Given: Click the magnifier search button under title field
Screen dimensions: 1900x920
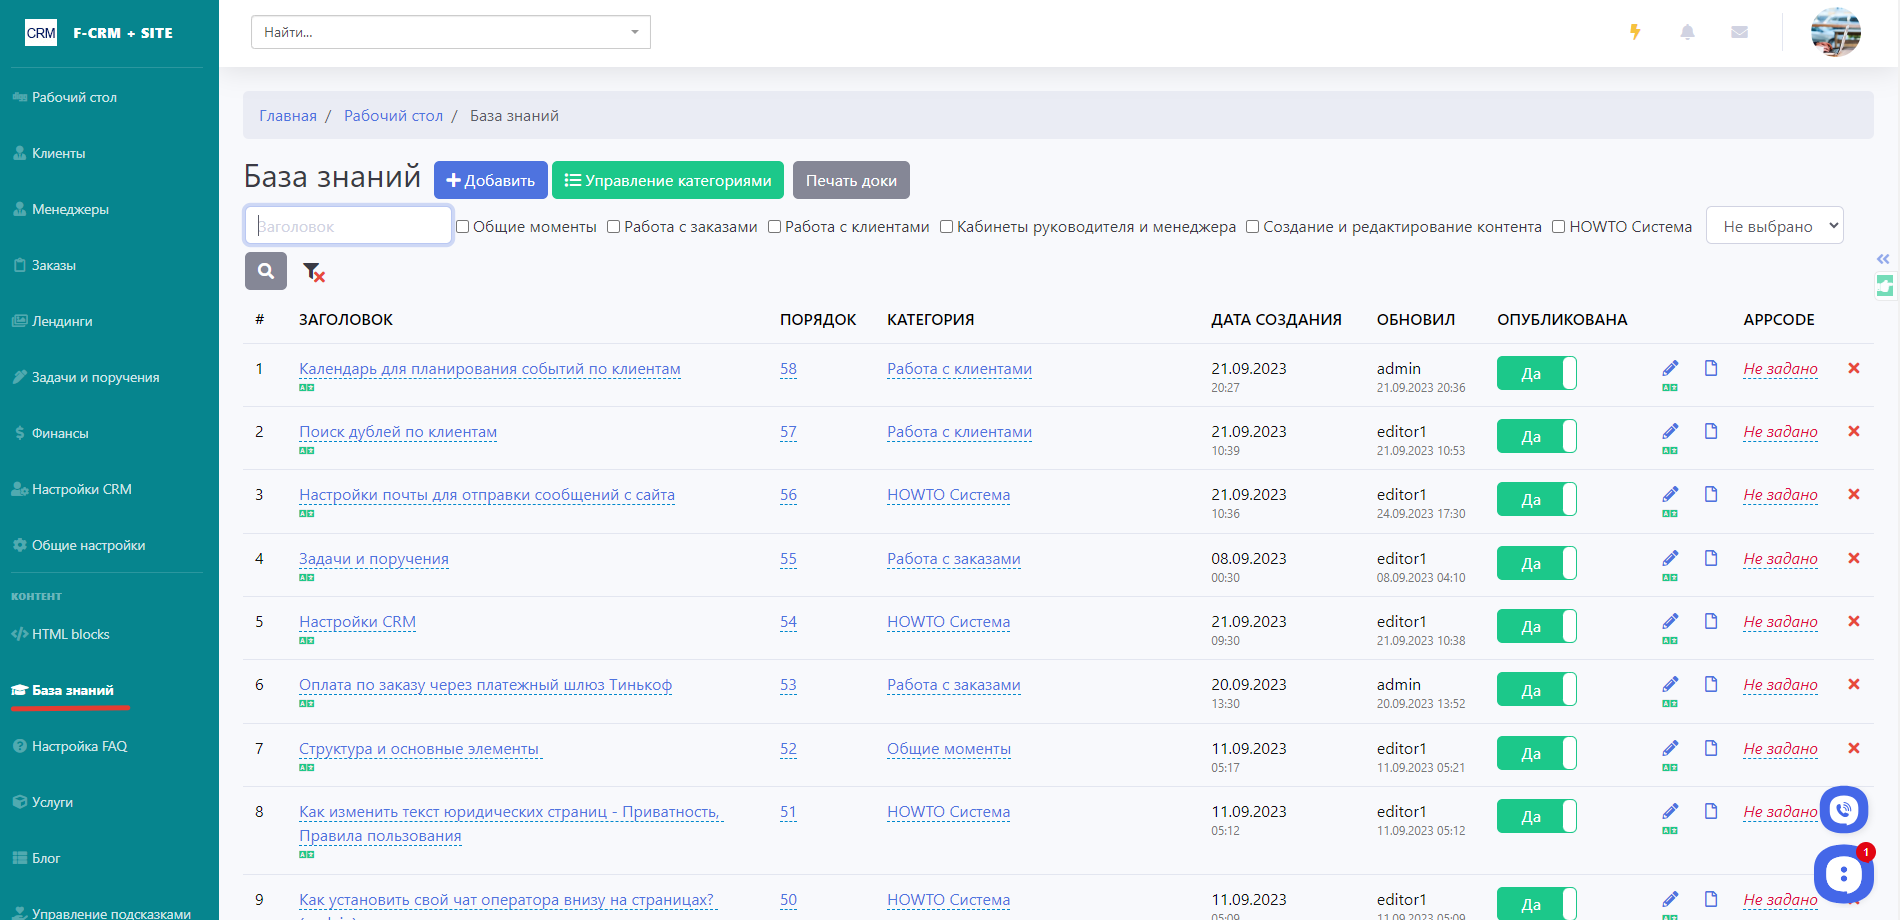Looking at the screenshot, I should tap(266, 271).
